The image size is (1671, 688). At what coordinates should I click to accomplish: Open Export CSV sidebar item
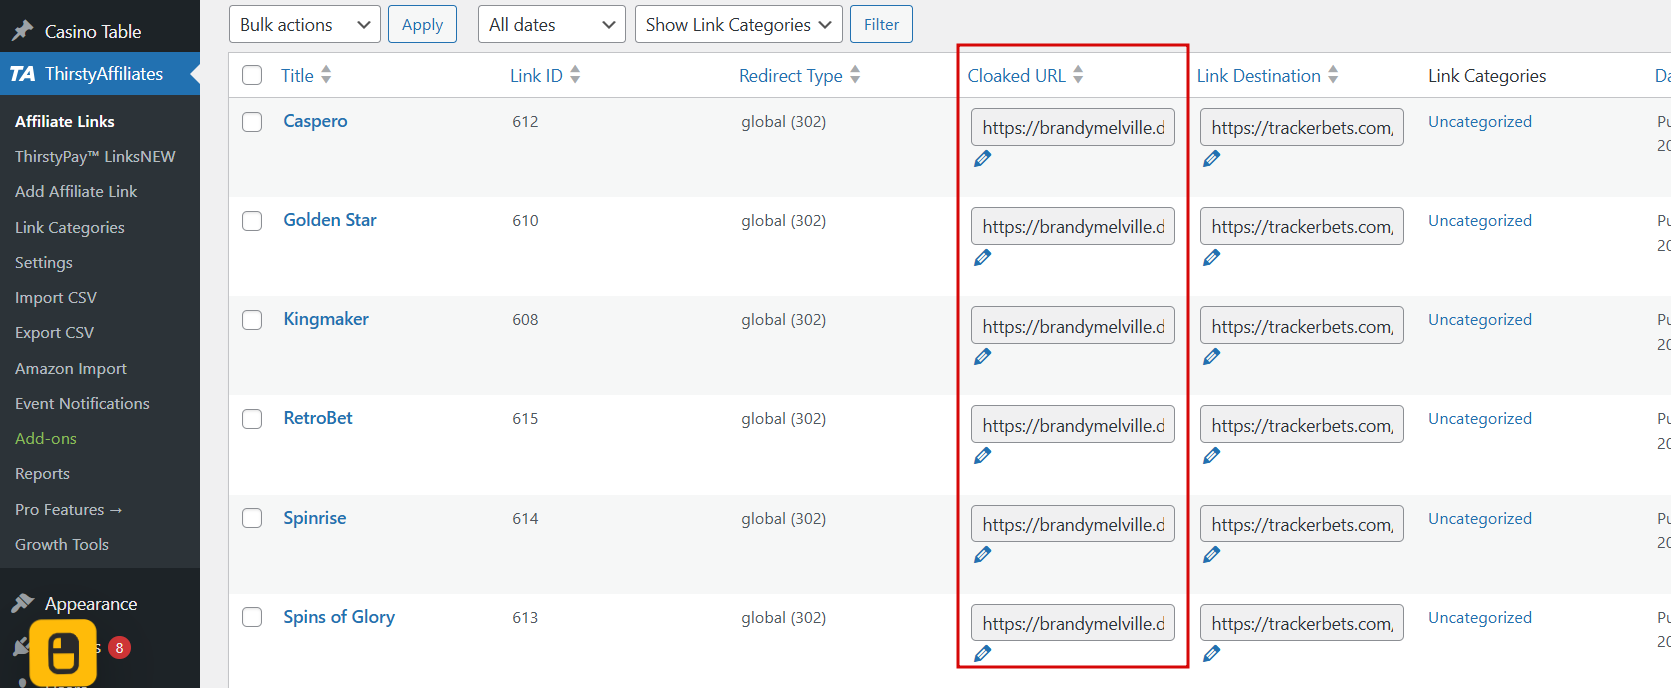(x=55, y=332)
